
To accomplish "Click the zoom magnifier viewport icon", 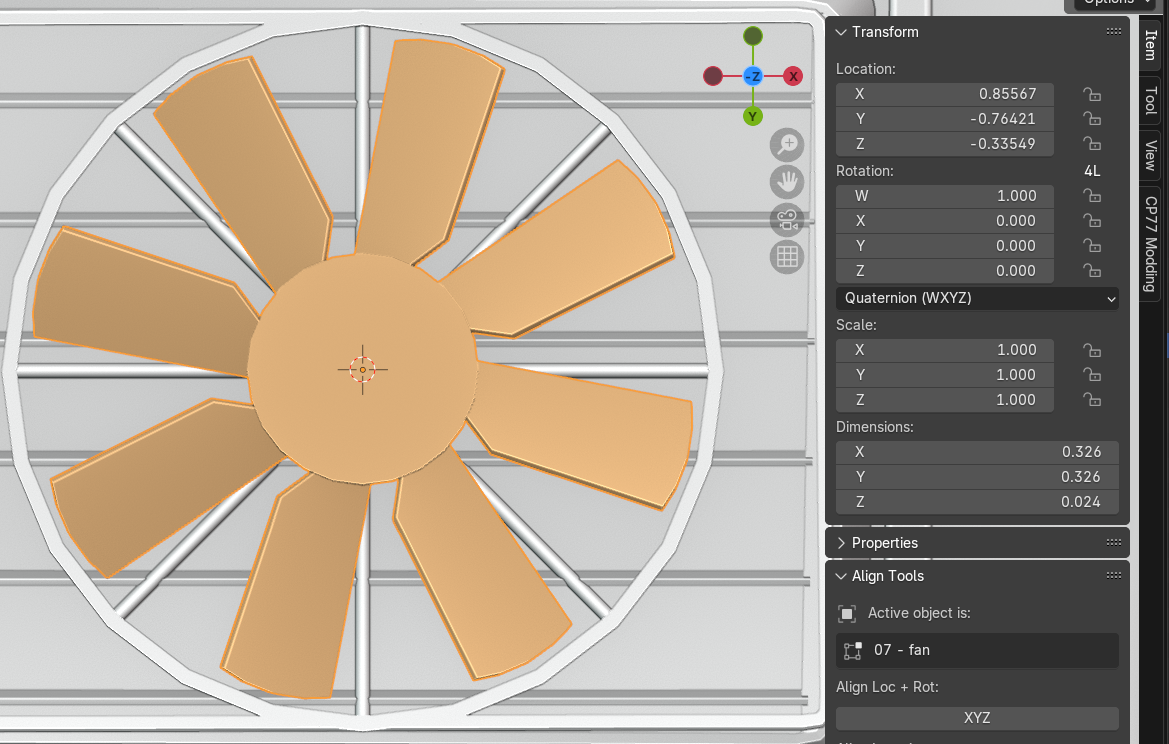I will tap(787, 145).
